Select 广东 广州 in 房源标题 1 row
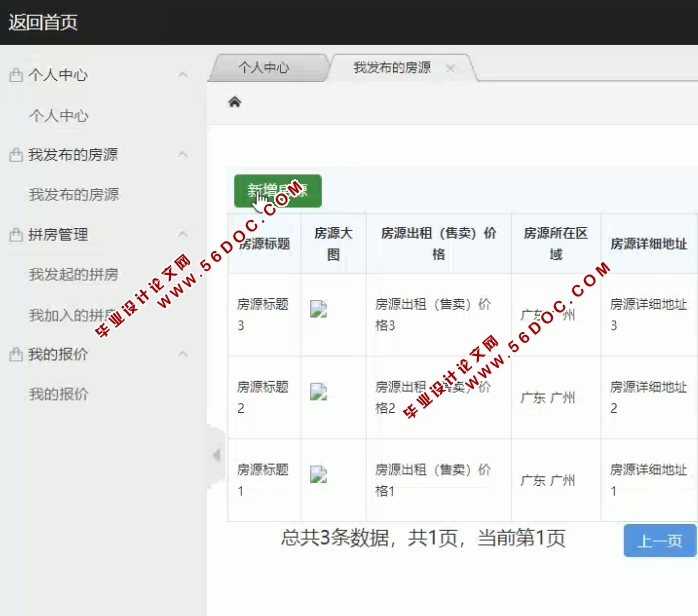Viewport: 698px width, 616px height. click(548, 480)
